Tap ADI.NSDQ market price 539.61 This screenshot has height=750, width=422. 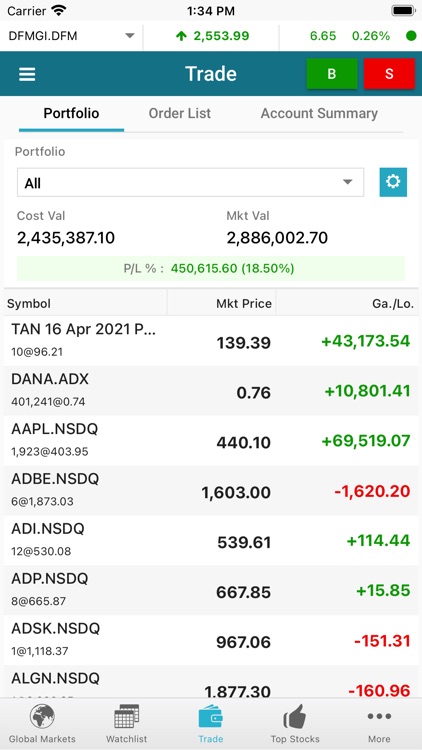tap(244, 542)
